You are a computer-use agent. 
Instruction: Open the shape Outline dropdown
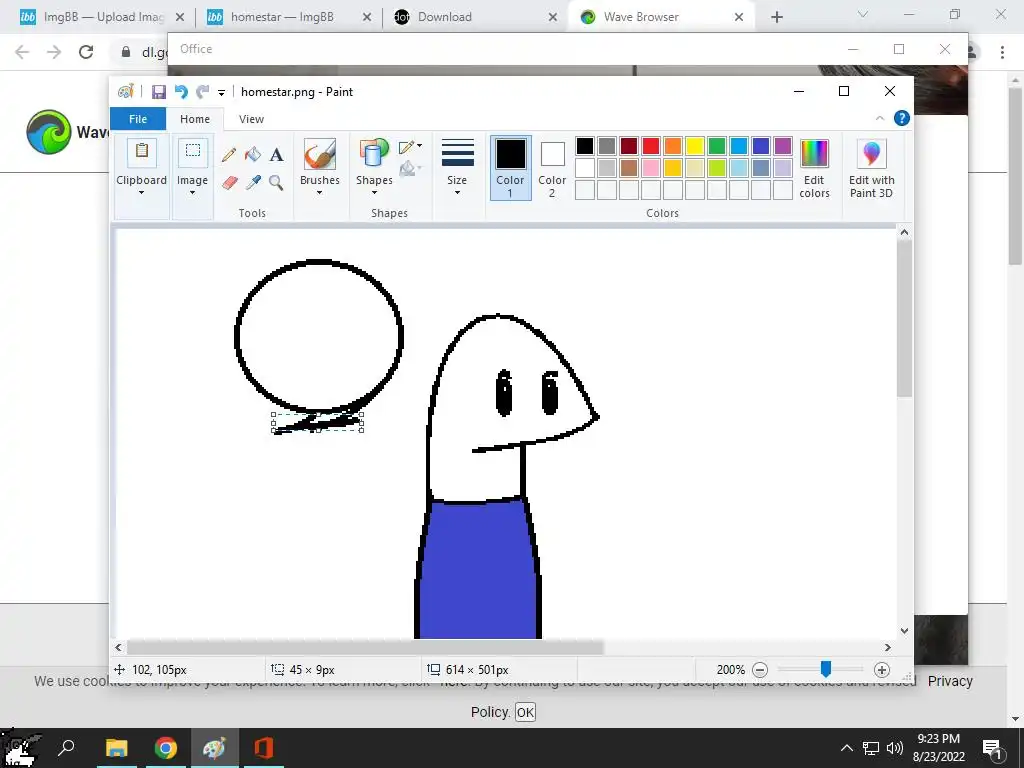410,146
